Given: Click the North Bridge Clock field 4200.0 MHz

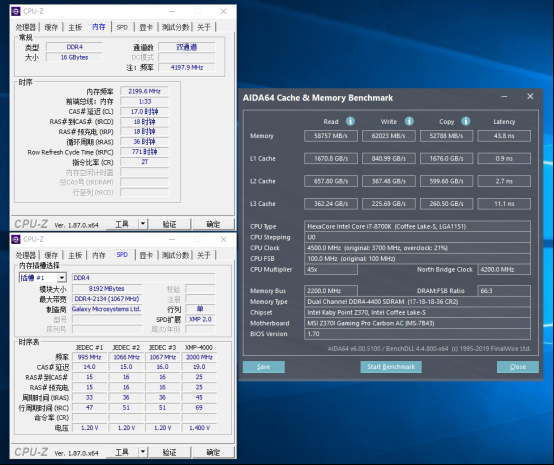Looking at the screenshot, I should tap(504, 269).
